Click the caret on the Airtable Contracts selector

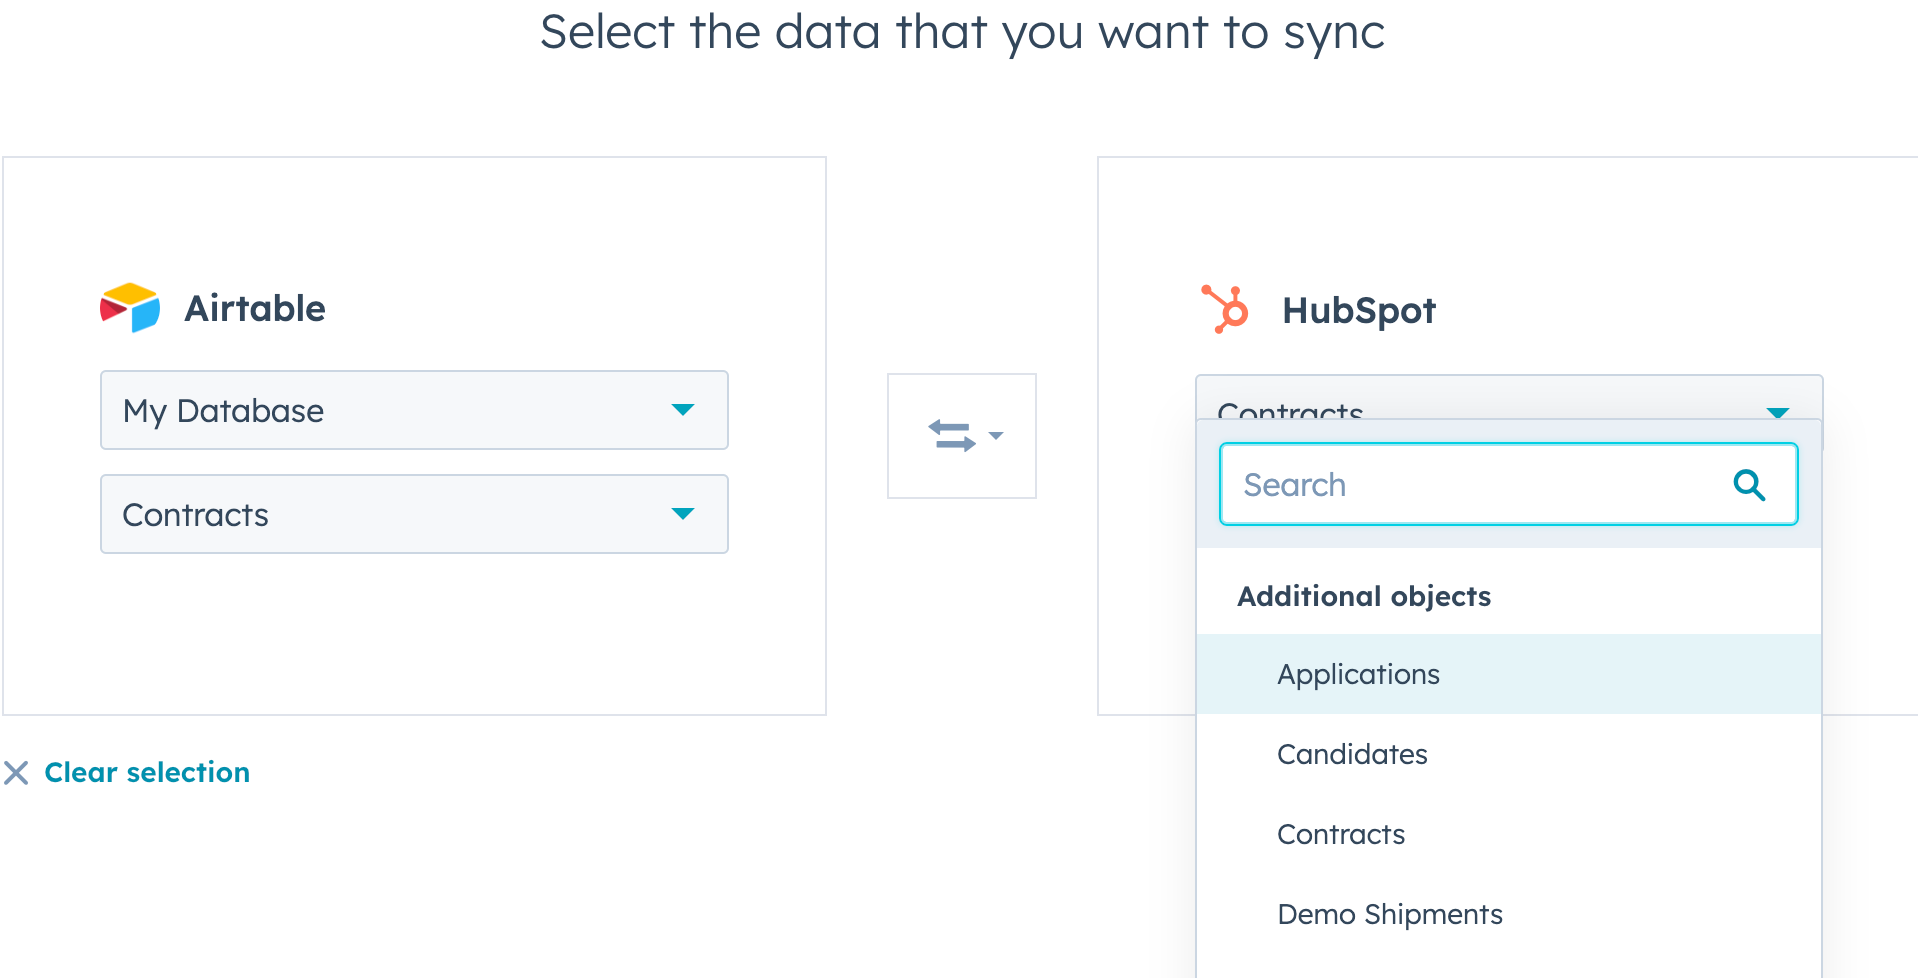683,514
